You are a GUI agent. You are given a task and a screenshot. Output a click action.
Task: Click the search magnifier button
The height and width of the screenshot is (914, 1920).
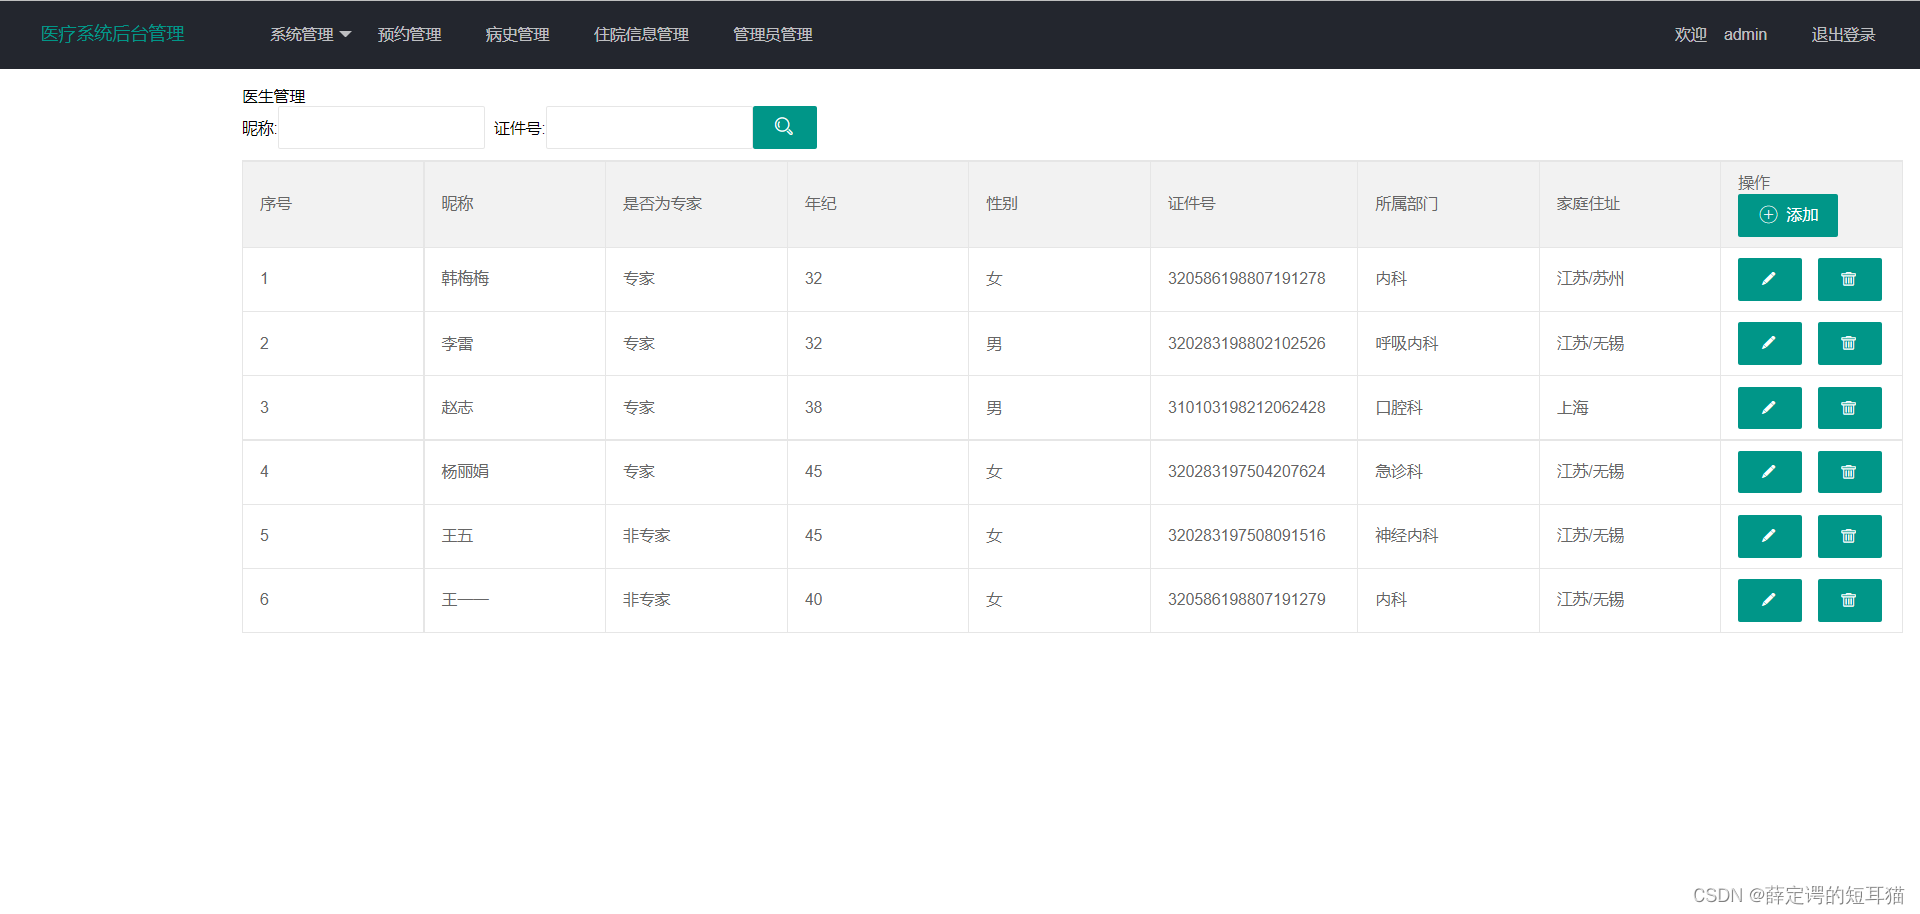click(784, 127)
